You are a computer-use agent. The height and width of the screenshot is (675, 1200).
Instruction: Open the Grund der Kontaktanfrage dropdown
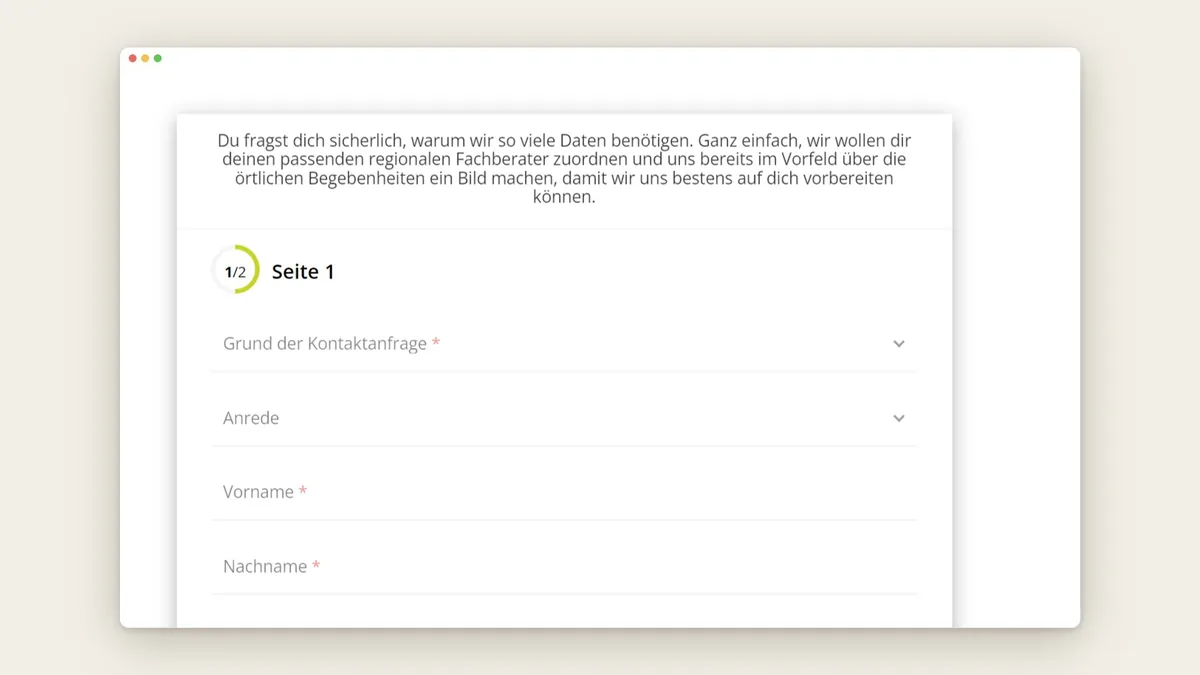[x=564, y=344]
